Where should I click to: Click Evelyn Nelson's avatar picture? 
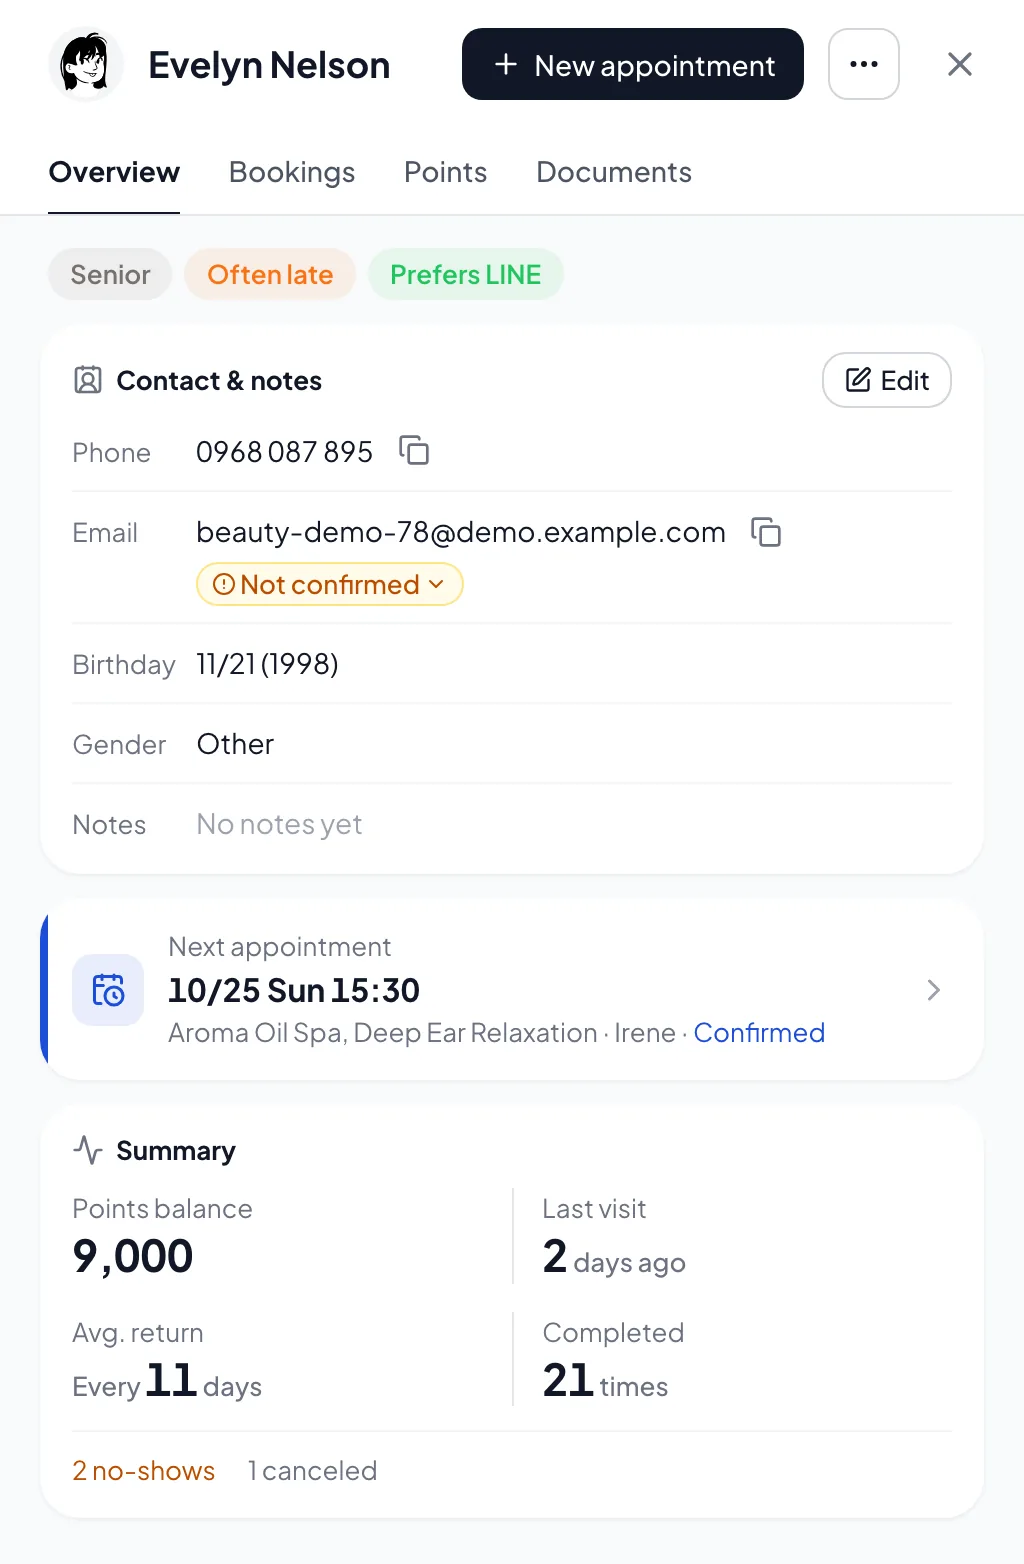click(86, 64)
